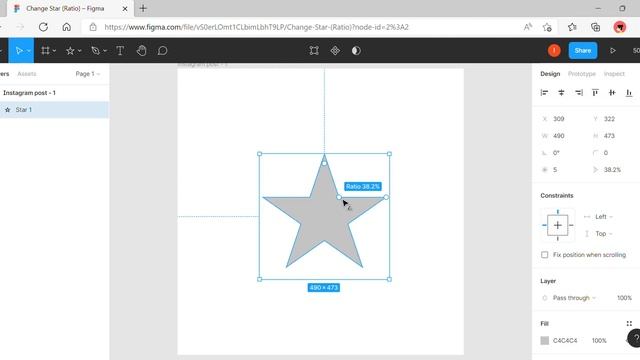Open the help question mark button
Viewport: 640px width, 360px height.
tap(635, 338)
